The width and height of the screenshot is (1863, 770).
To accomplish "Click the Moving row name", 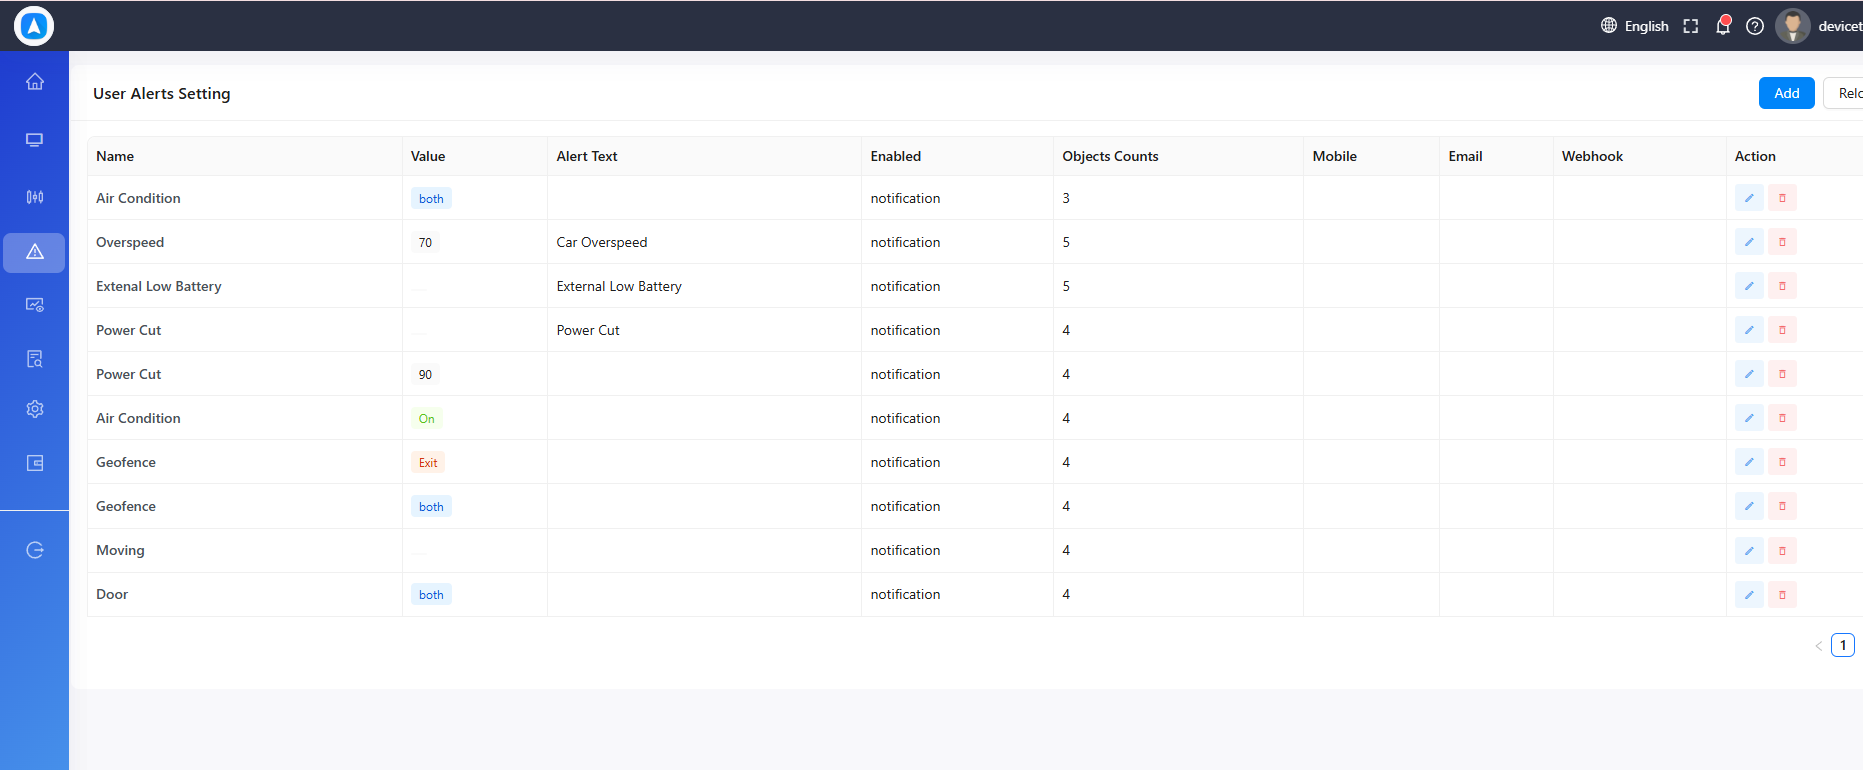I will tap(120, 550).
